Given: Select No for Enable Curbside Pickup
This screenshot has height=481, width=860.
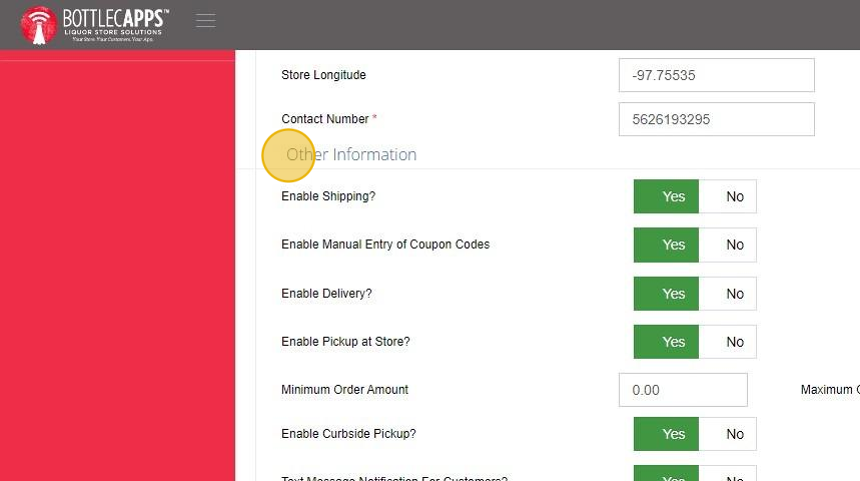Looking at the screenshot, I should (x=728, y=434).
